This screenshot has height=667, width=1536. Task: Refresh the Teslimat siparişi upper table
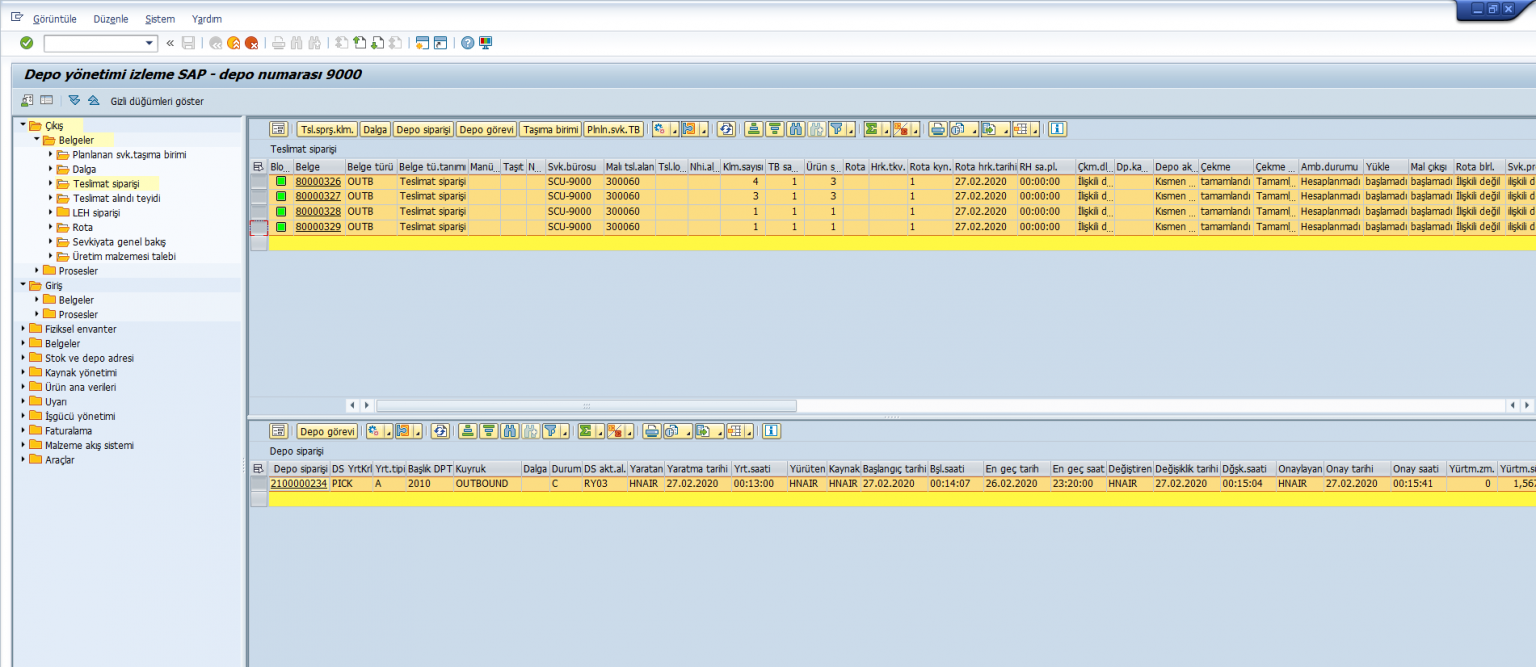click(726, 129)
